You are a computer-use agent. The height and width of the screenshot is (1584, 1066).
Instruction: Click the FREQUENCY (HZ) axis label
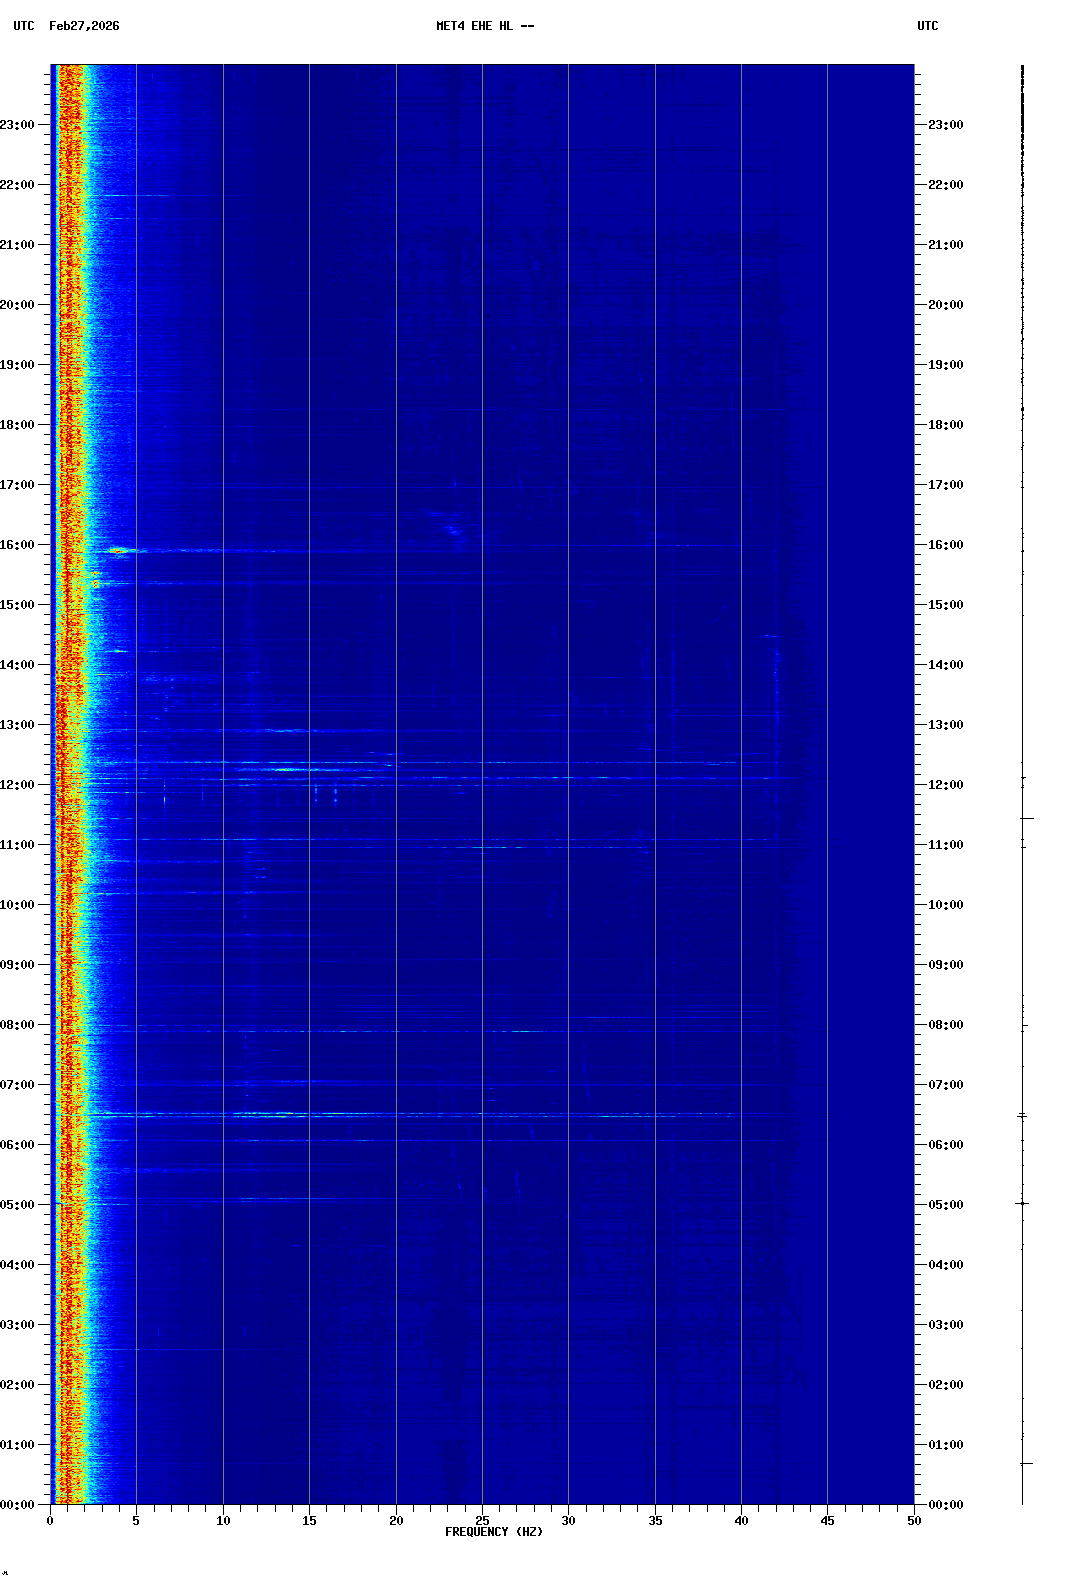click(494, 1532)
